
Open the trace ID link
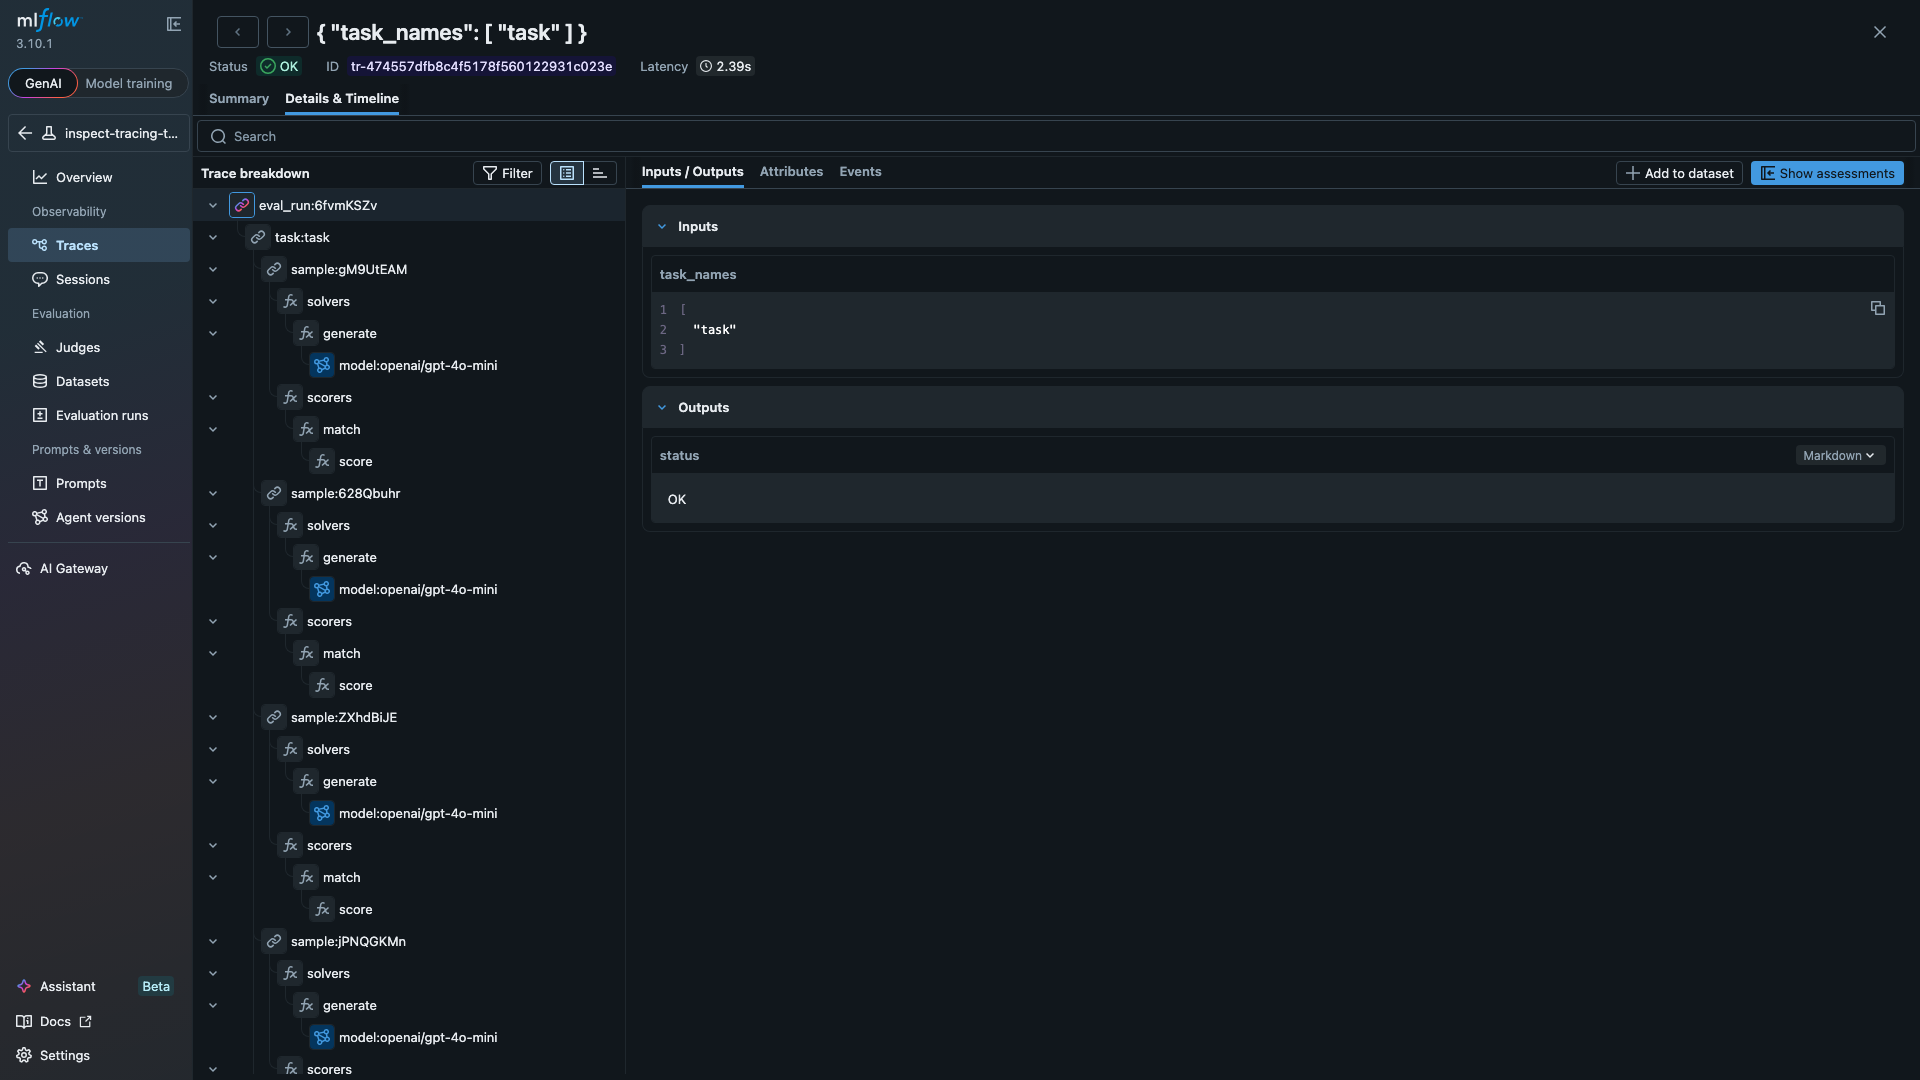482,66
